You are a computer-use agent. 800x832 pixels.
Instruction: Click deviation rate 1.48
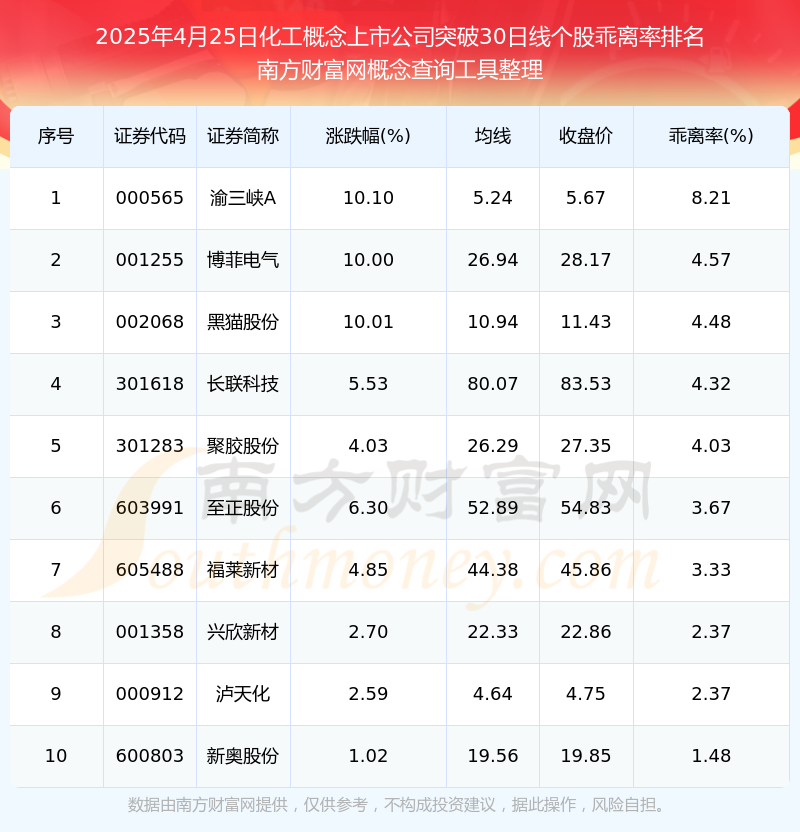[711, 757]
